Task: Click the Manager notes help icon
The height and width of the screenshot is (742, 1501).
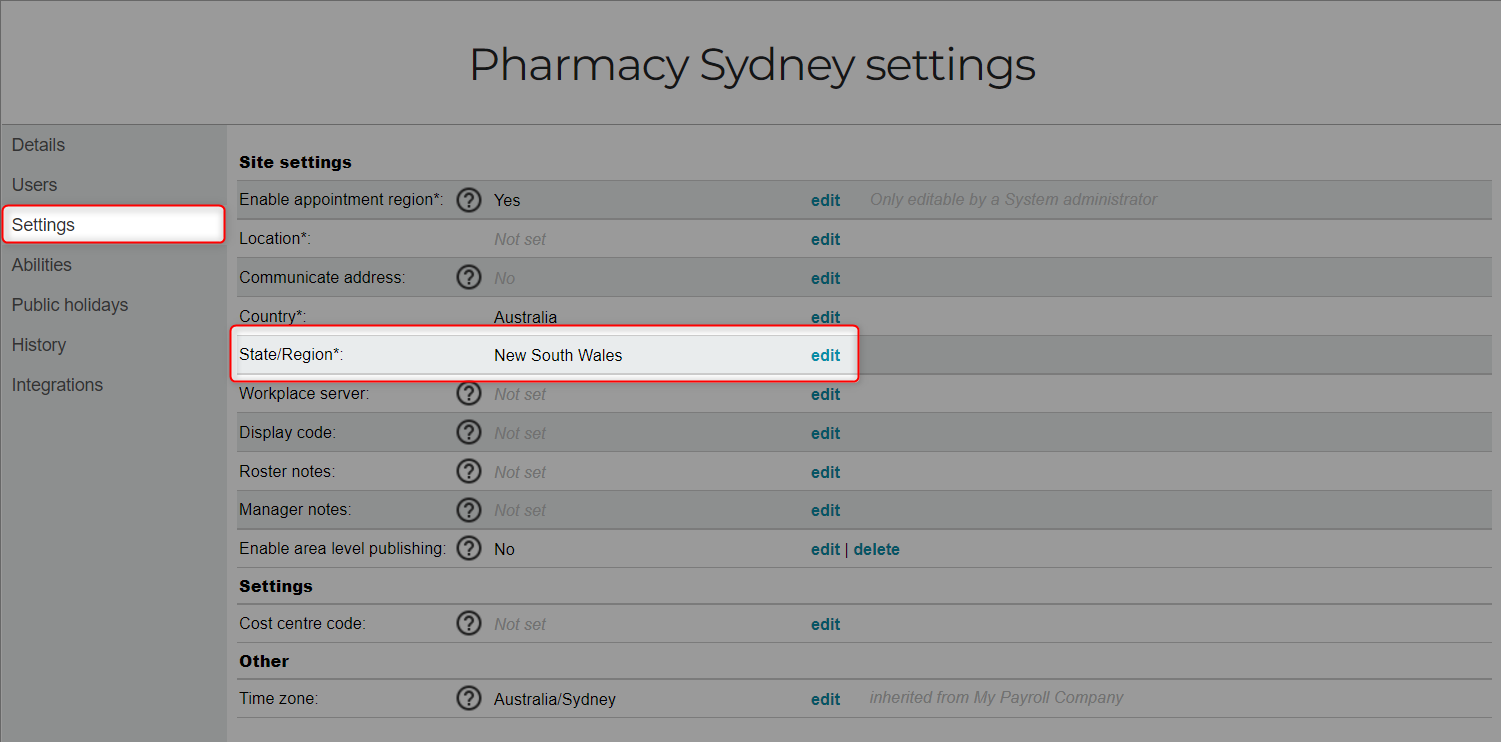Action: [x=469, y=510]
